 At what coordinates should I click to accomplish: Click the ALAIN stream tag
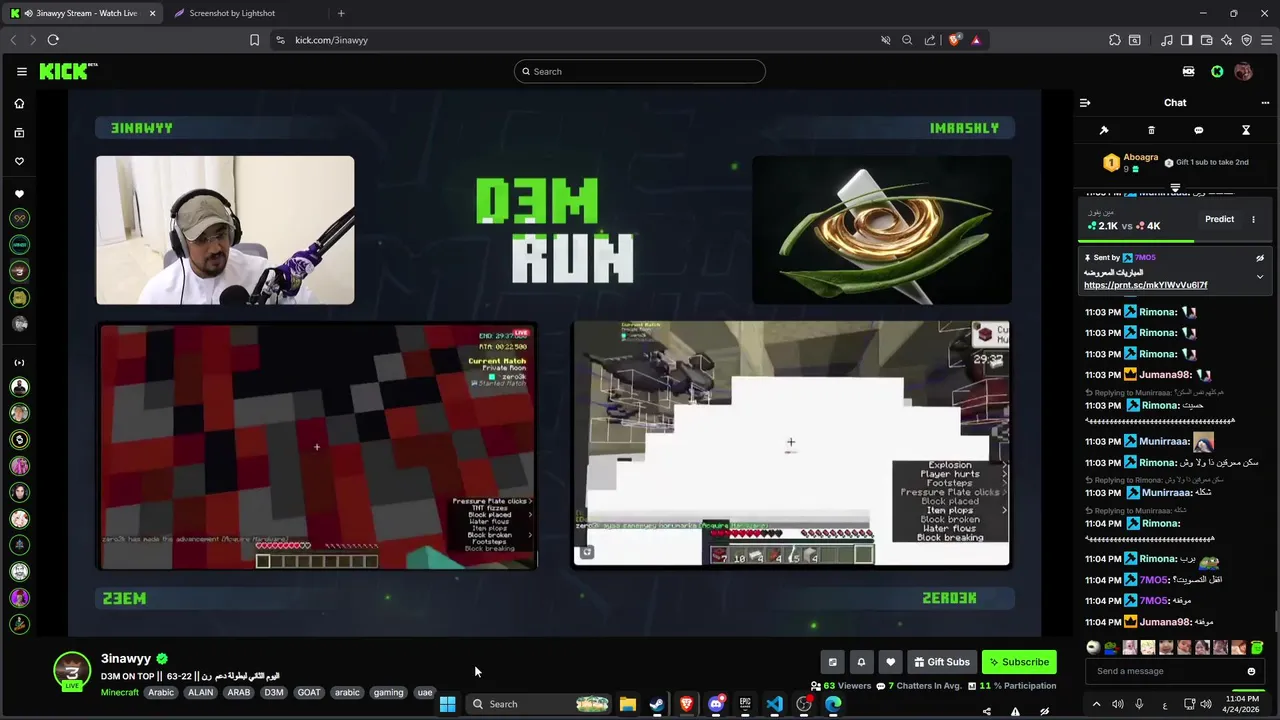[200, 692]
